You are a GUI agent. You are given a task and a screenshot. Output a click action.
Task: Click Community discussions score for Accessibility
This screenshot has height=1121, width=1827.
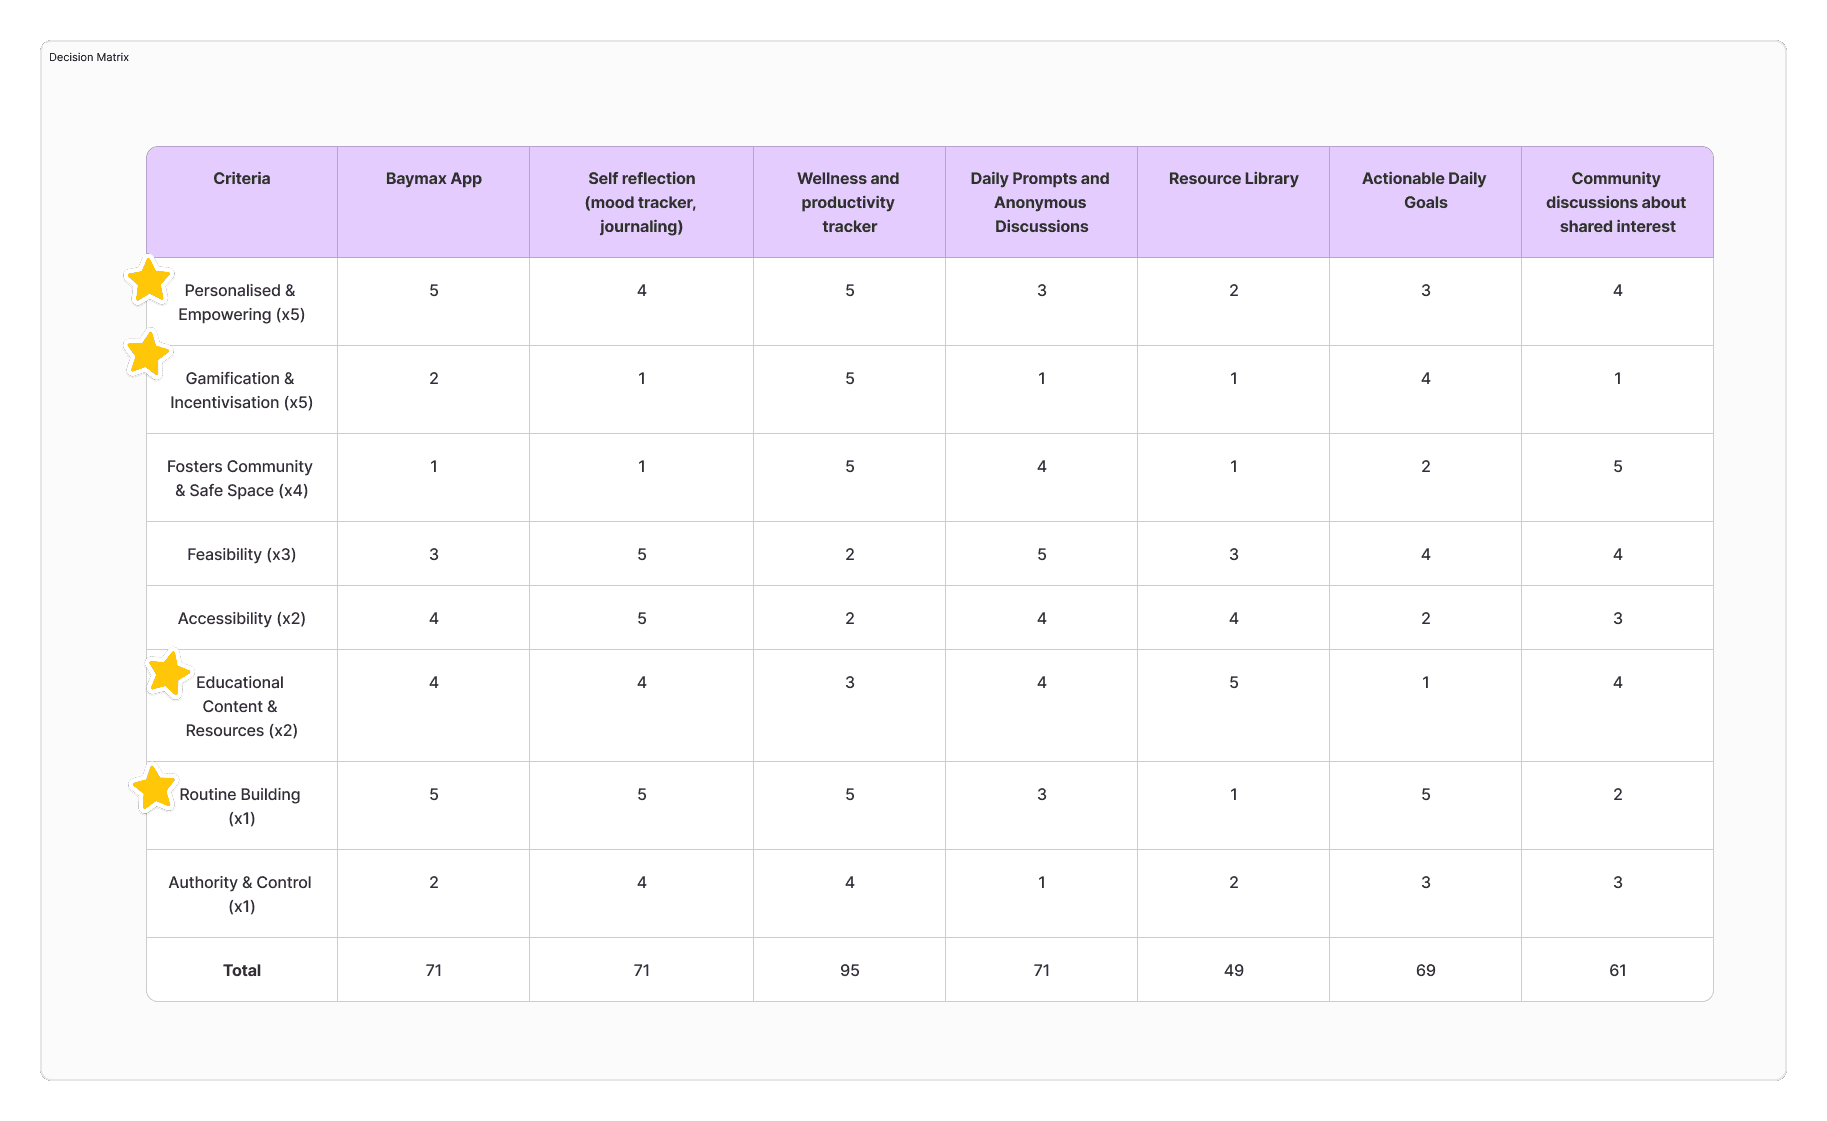coord(1618,618)
